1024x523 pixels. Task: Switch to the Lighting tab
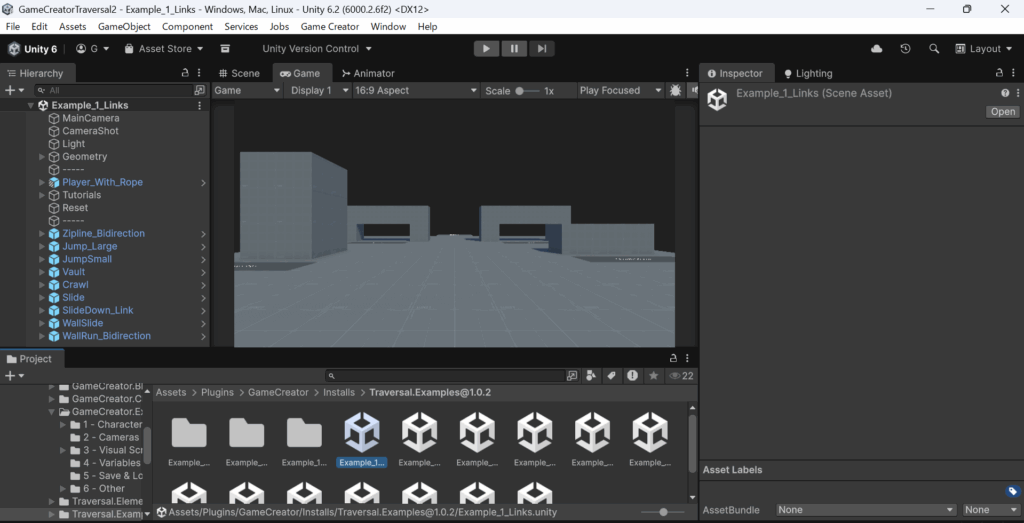(807, 73)
